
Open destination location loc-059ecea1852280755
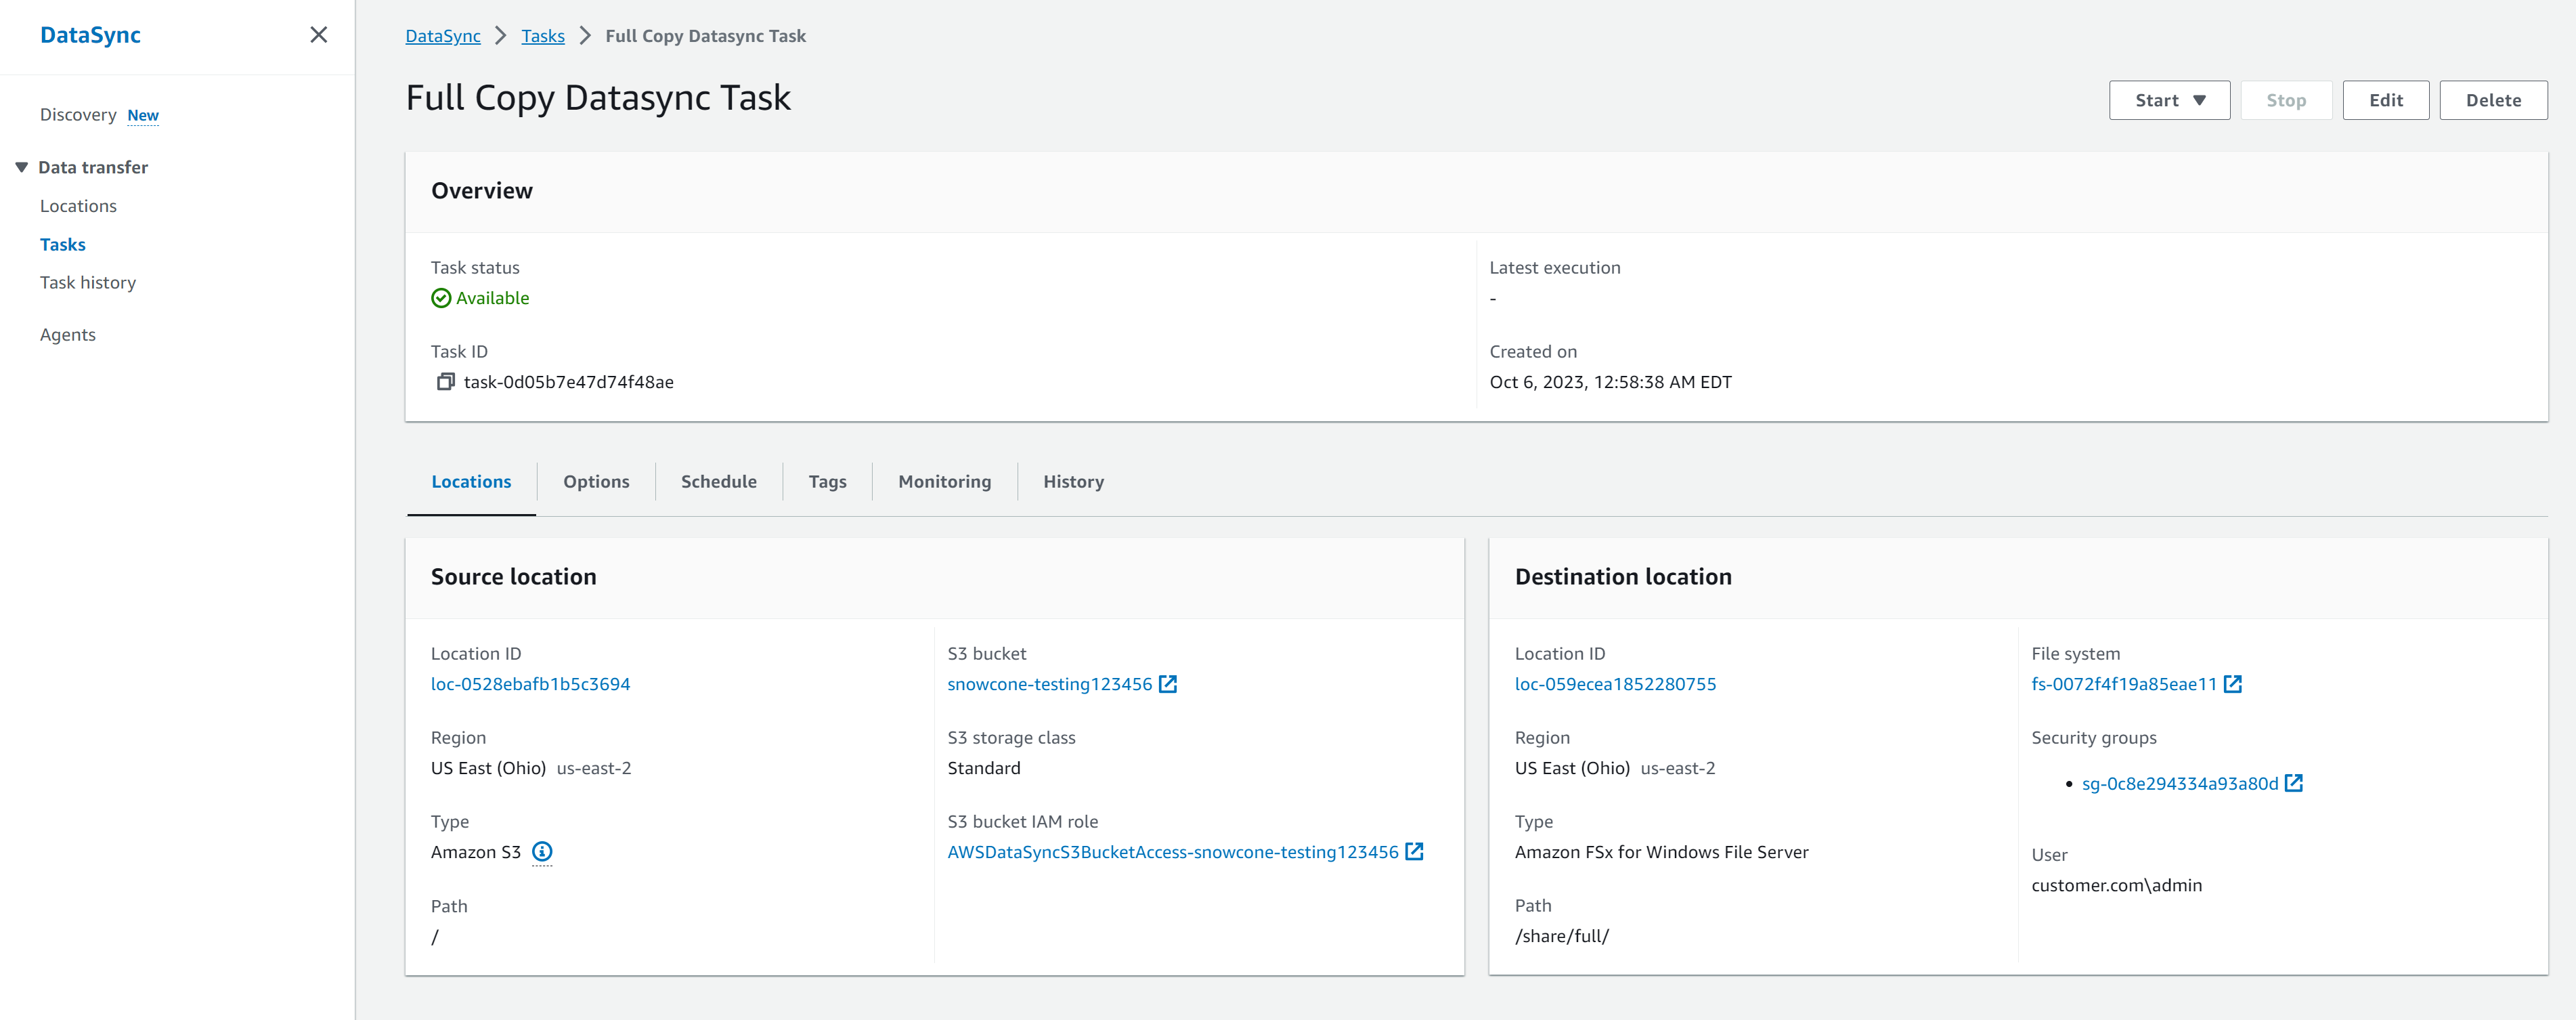coord(1615,684)
